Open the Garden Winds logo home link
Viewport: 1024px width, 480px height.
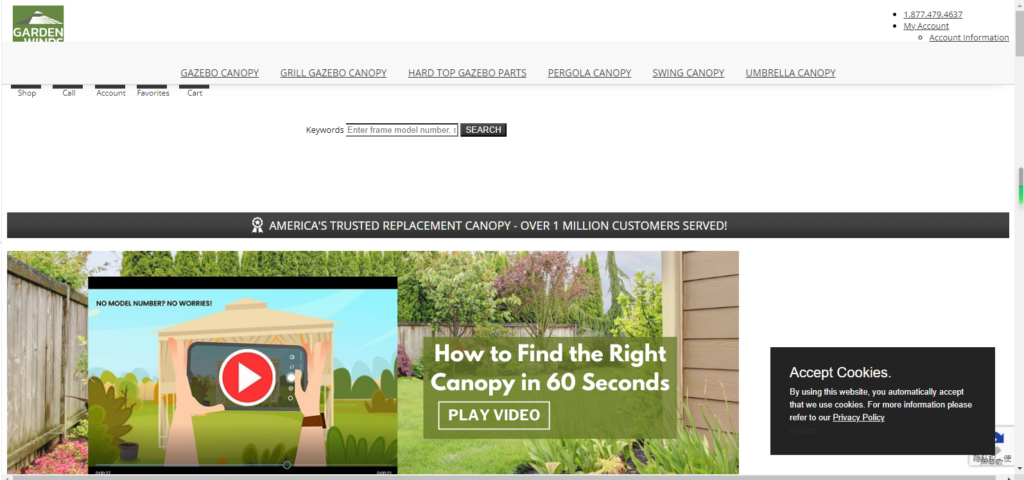tap(39, 24)
